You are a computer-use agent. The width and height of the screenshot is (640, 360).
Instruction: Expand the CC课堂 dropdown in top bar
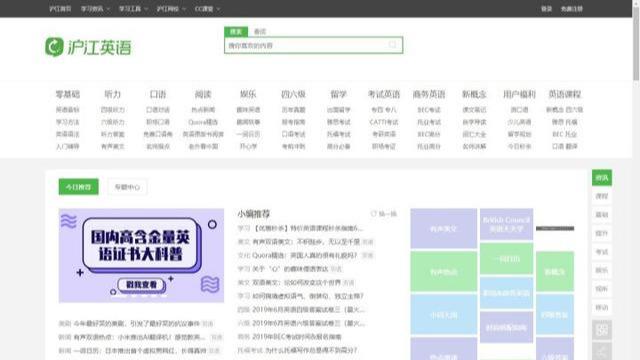pyautogui.click(x=207, y=9)
